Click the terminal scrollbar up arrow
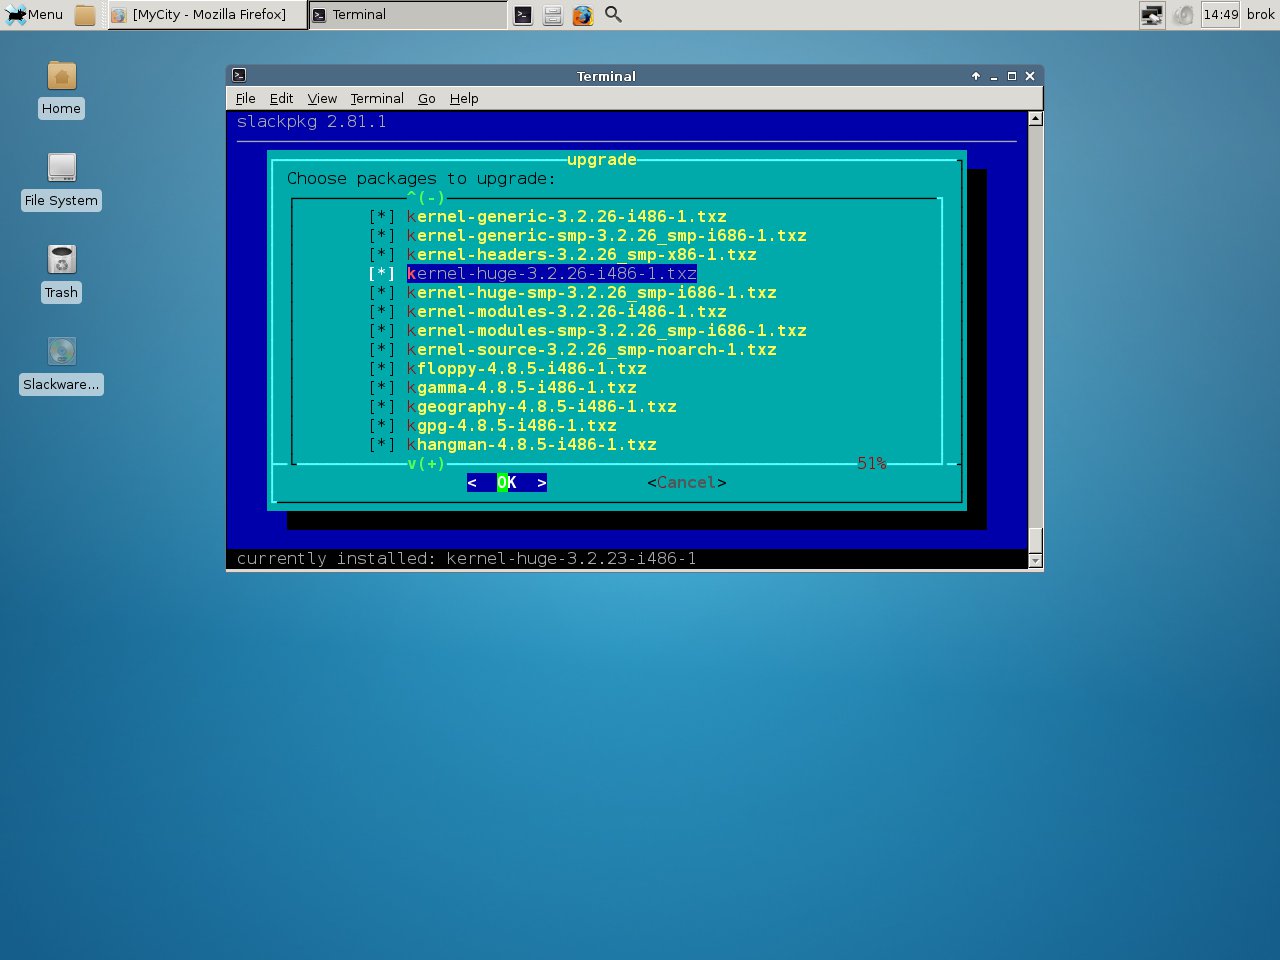 click(x=1035, y=119)
